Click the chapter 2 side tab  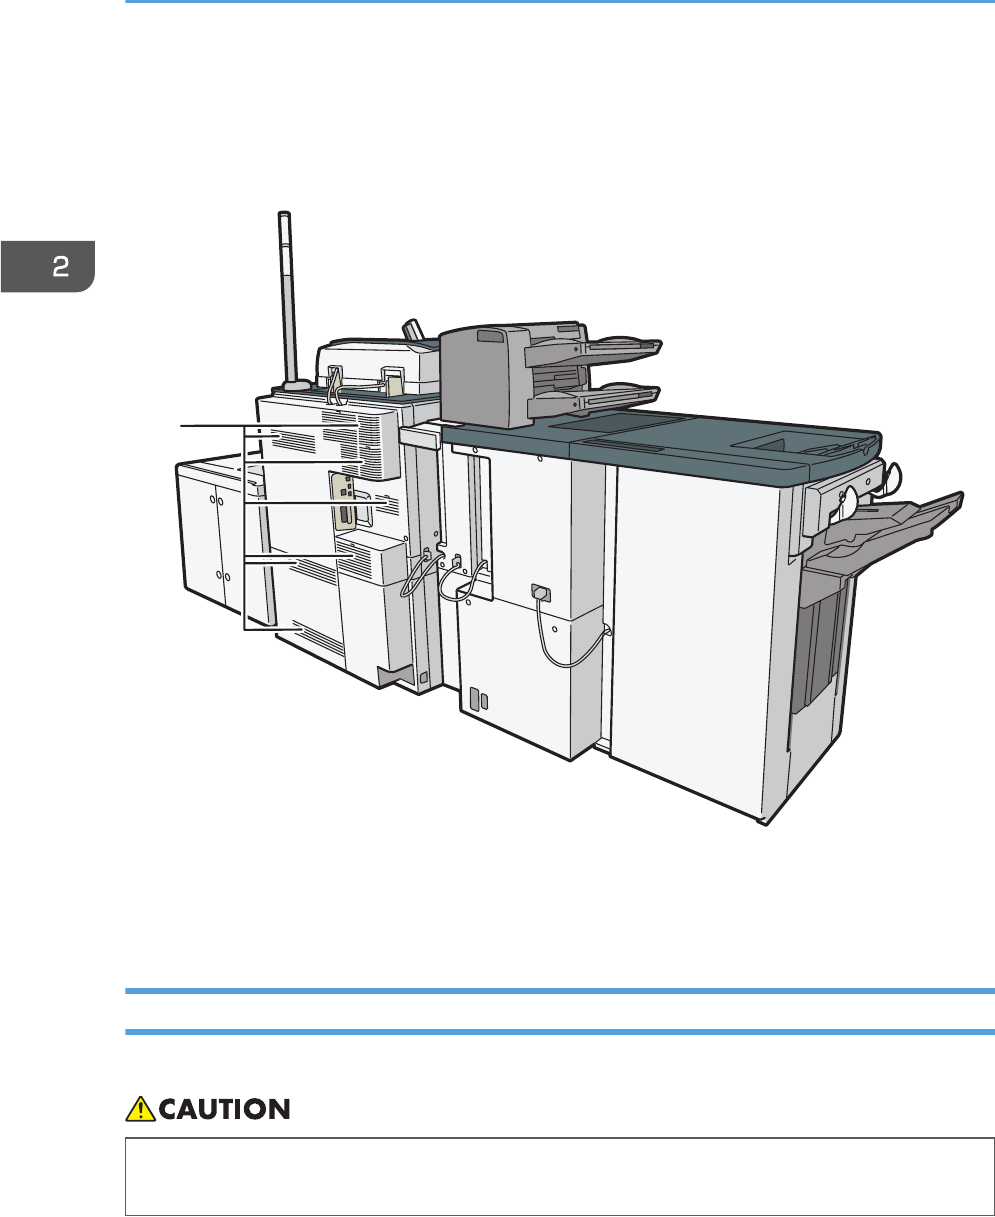(x=47, y=266)
